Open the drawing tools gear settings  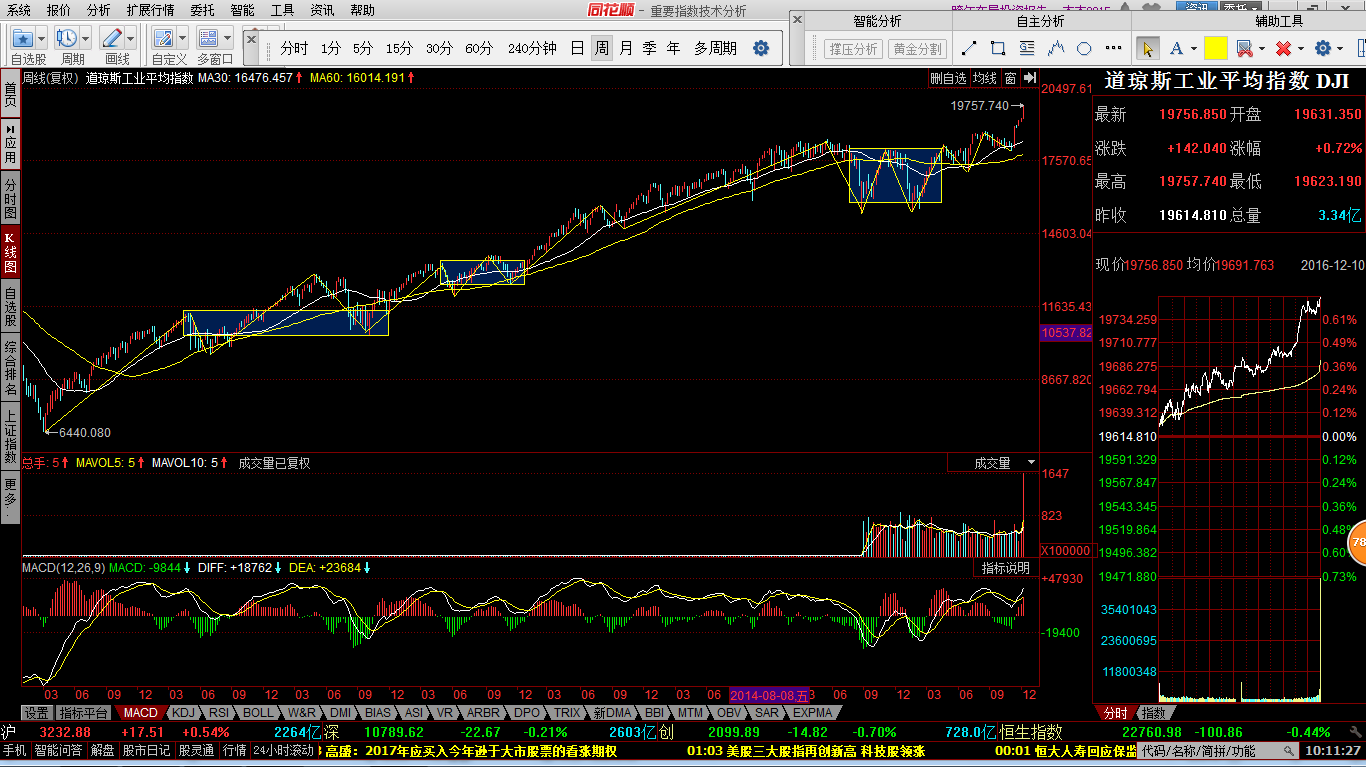[x=1323, y=48]
